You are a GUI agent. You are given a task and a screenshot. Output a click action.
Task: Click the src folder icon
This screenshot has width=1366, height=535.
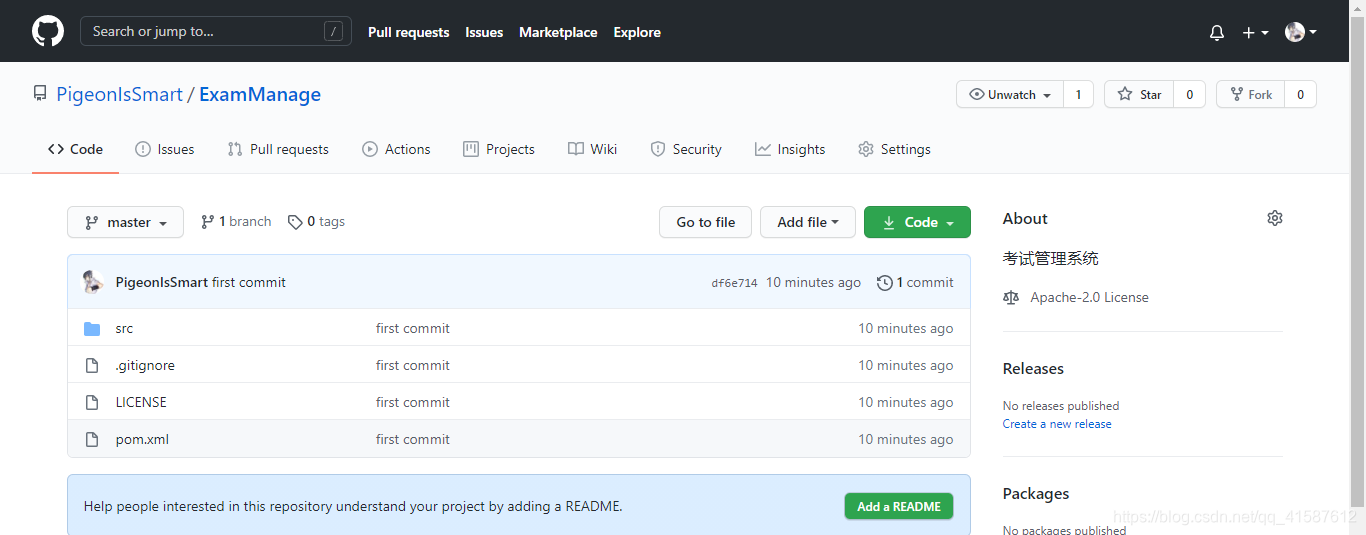click(x=92, y=328)
